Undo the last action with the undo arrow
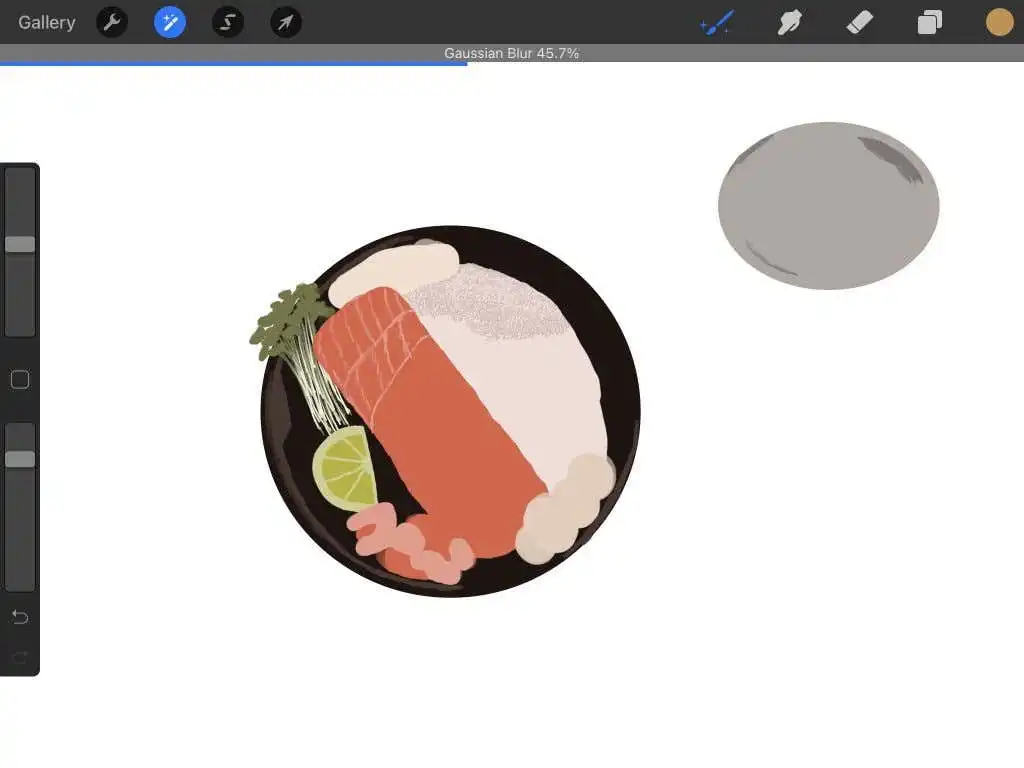This screenshot has height=768, width=1024. 20,617
